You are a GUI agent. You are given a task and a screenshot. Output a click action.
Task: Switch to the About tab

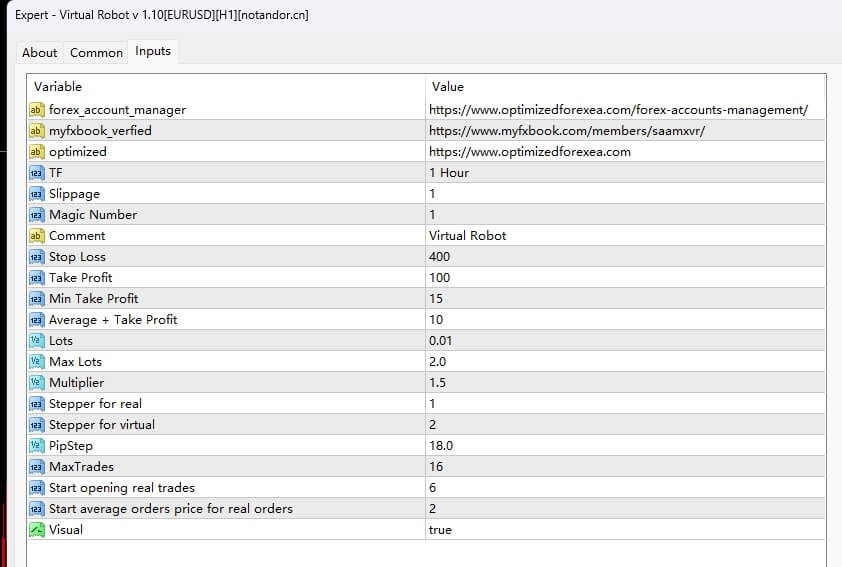pos(40,52)
